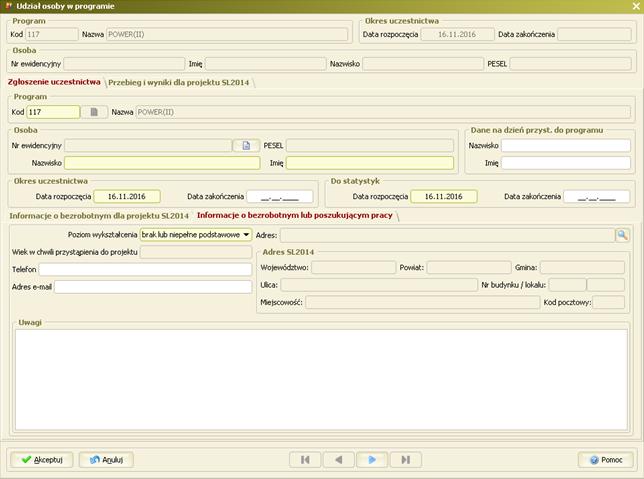Switch to Zgłoszenie uczestnictwa tab
This screenshot has width=644, height=479.
[54, 82]
